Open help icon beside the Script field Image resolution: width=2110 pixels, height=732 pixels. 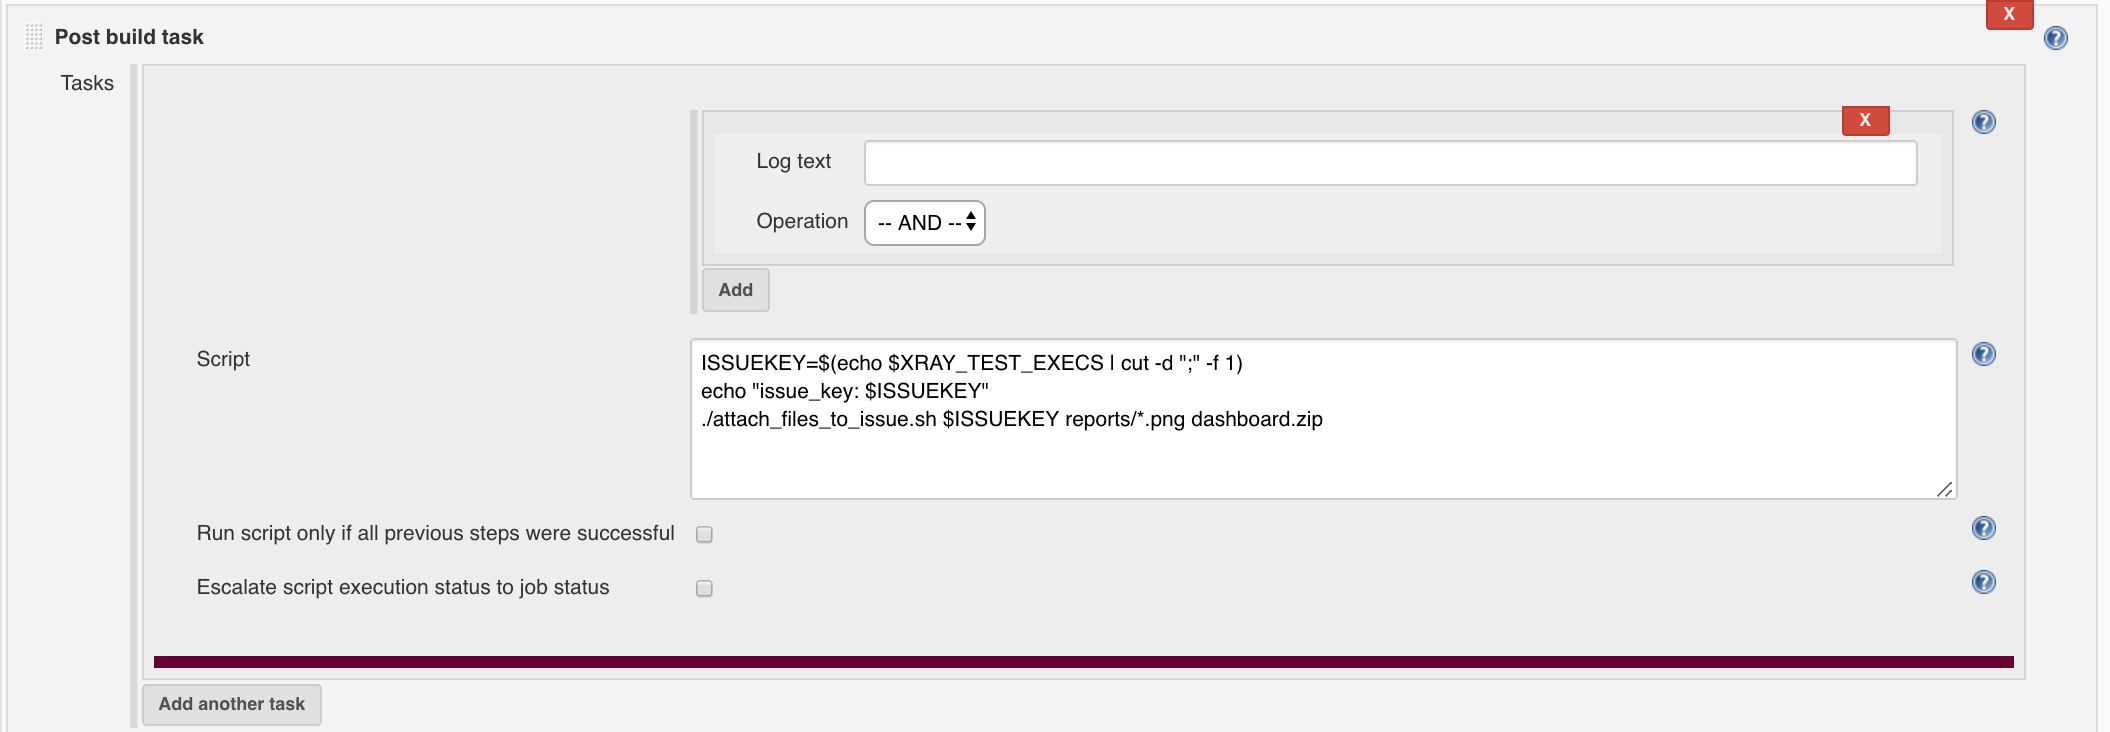(x=1984, y=354)
